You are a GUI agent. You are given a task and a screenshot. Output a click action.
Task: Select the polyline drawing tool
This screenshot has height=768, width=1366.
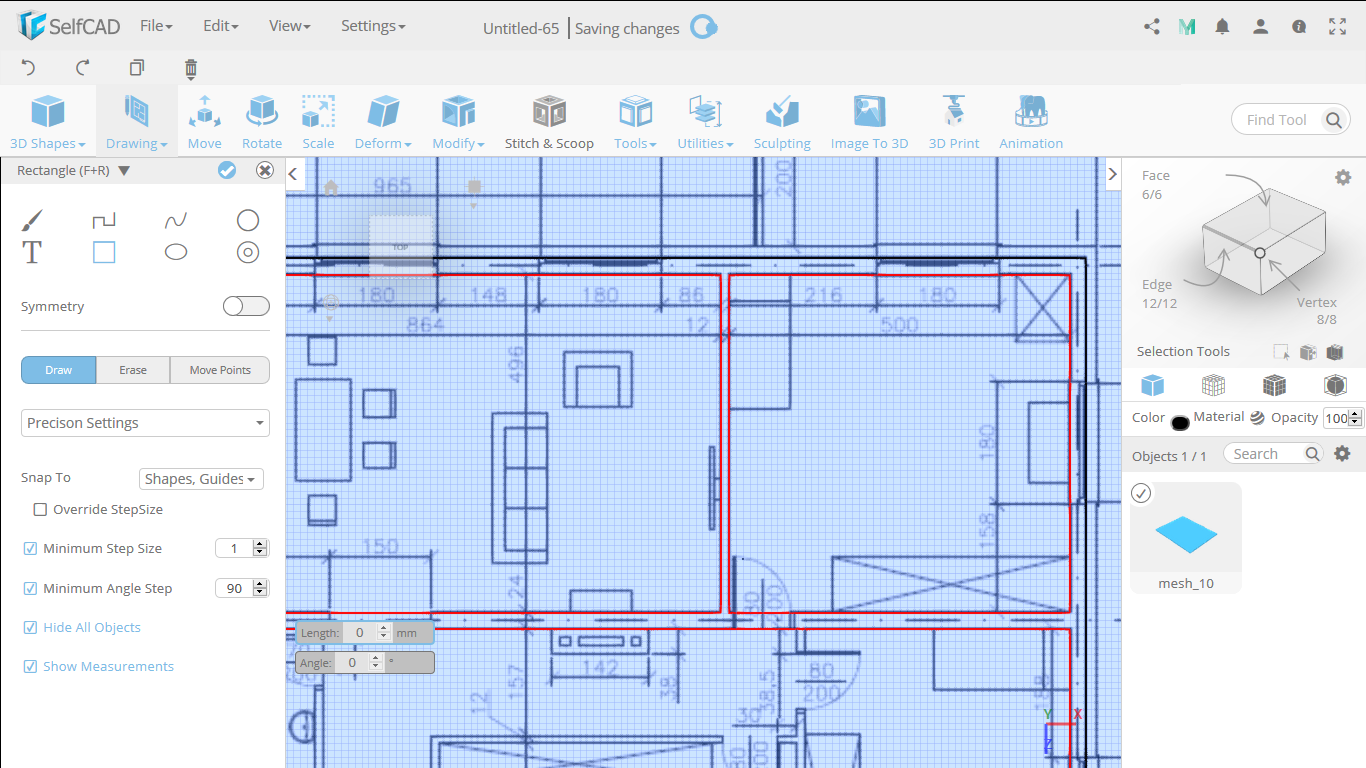point(104,220)
